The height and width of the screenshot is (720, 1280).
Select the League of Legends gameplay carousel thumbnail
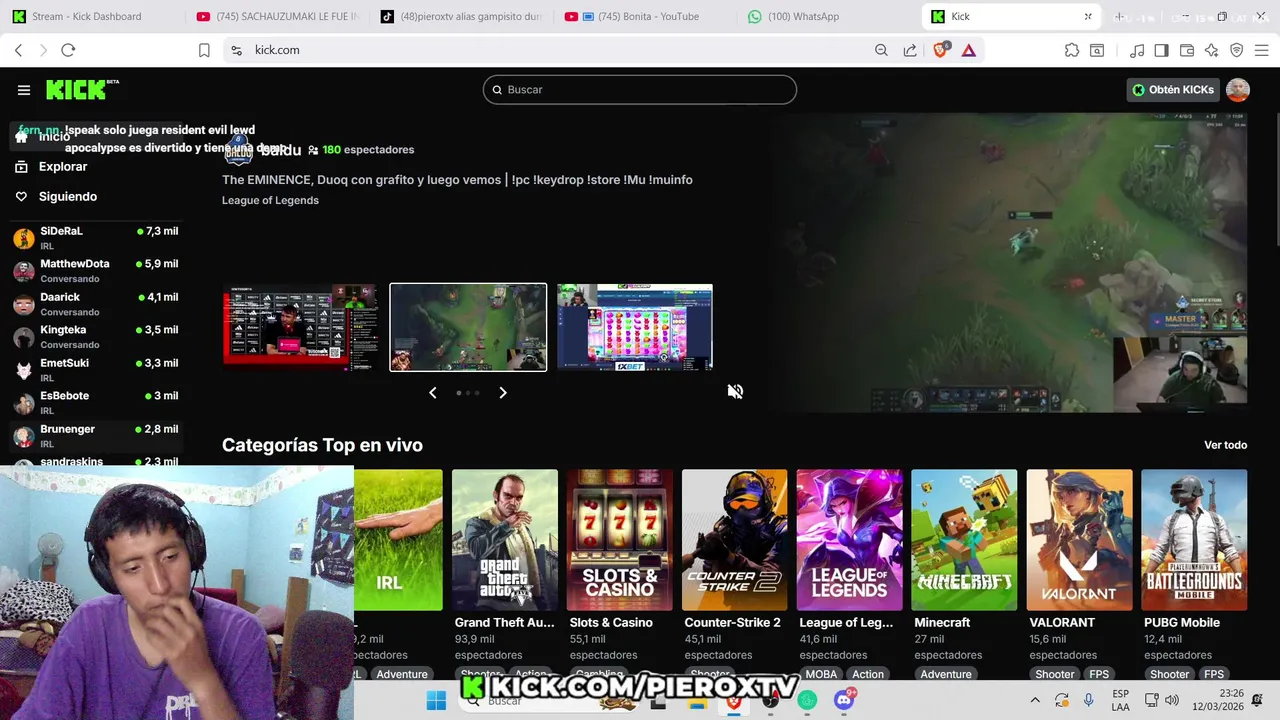tap(468, 327)
